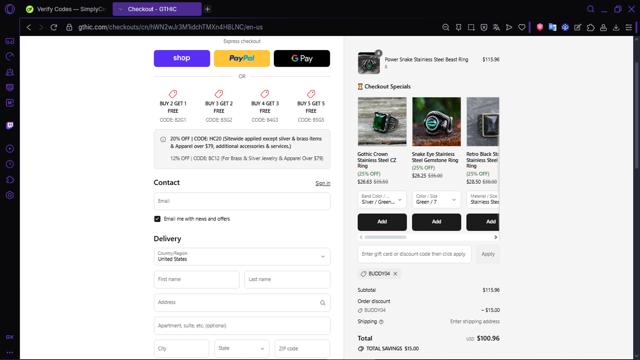The height and width of the screenshot is (360, 640).
Task: Click the gift card or discount code field
Action: (x=414, y=254)
